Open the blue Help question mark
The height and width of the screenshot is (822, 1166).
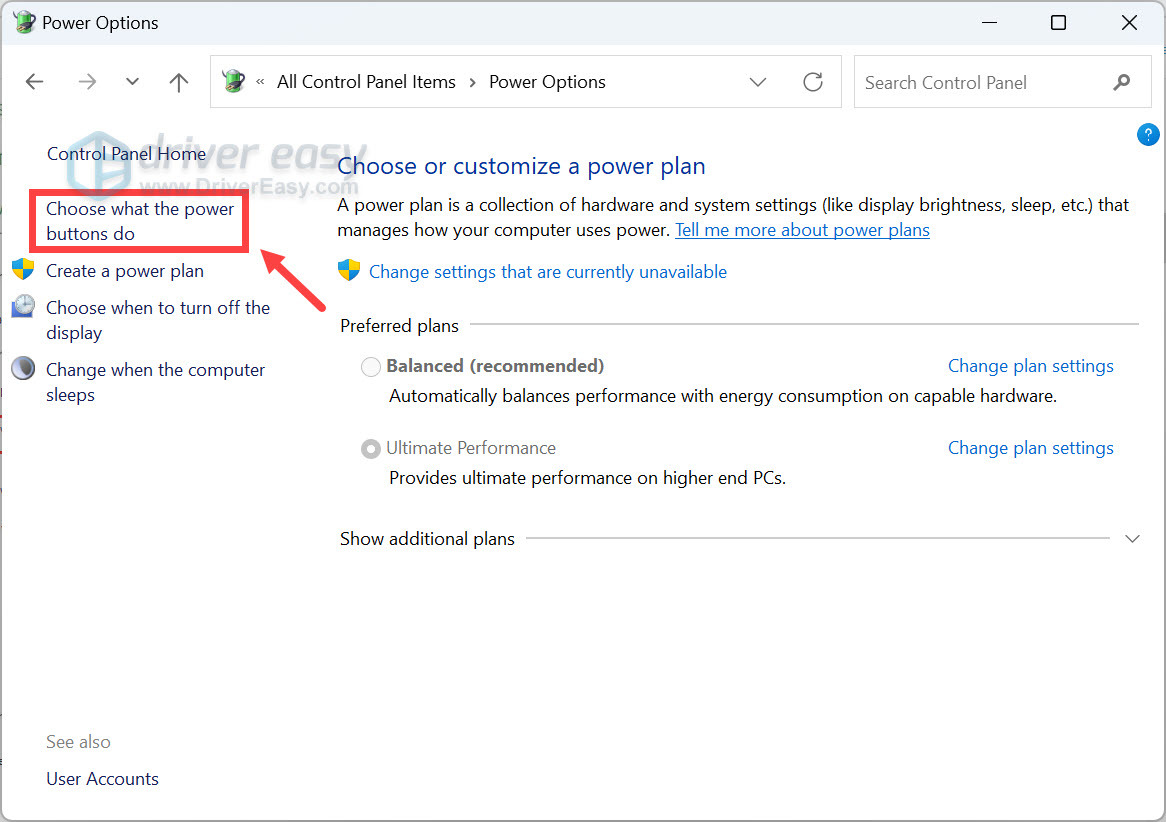click(1148, 134)
